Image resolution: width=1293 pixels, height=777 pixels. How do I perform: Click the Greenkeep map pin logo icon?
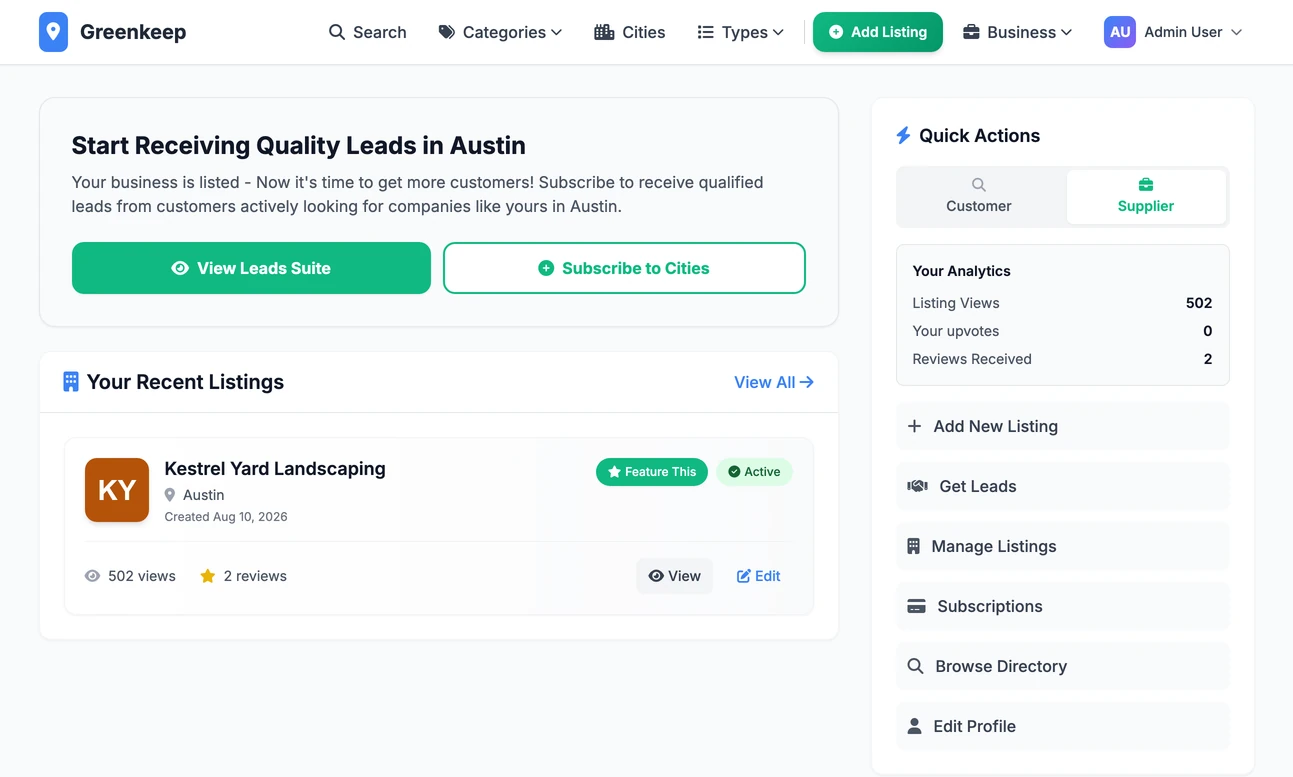tap(53, 32)
